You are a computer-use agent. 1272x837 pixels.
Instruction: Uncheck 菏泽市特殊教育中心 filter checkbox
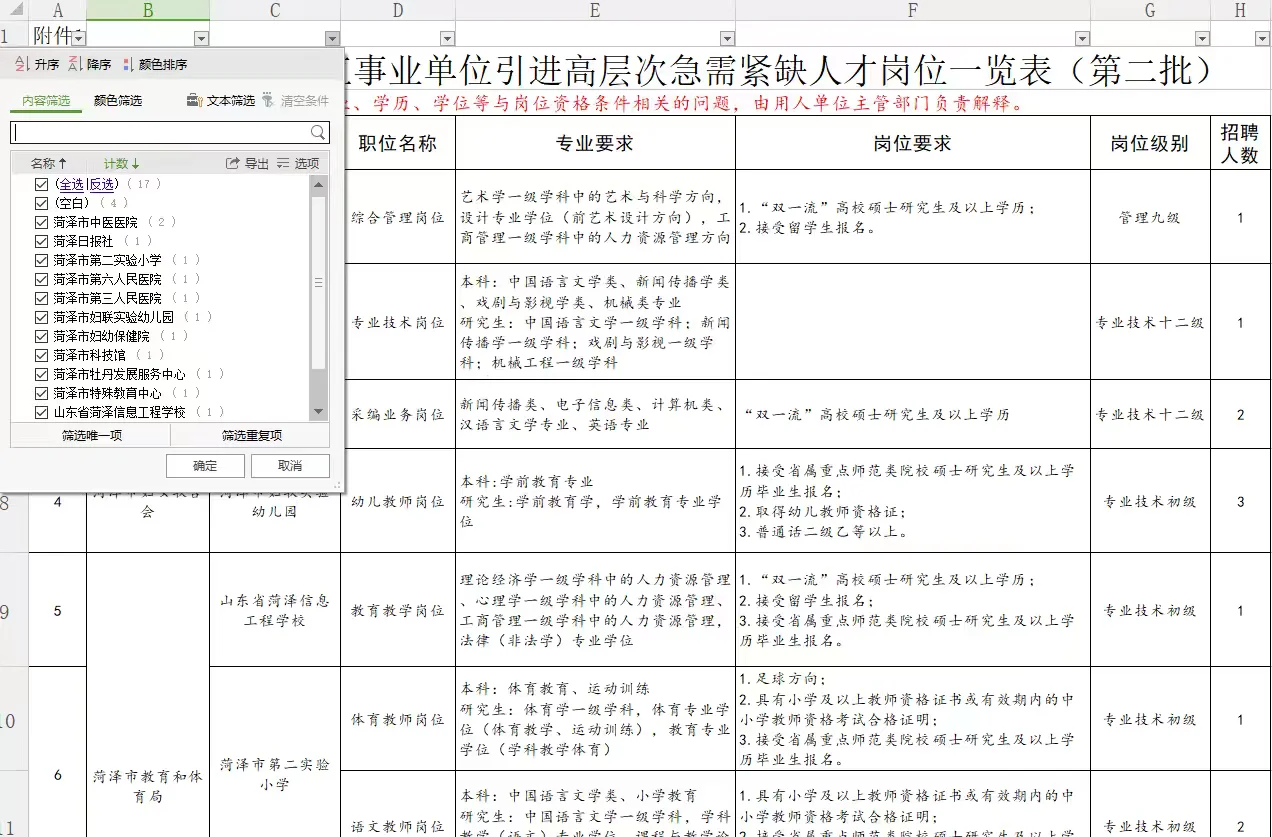[x=41, y=393]
